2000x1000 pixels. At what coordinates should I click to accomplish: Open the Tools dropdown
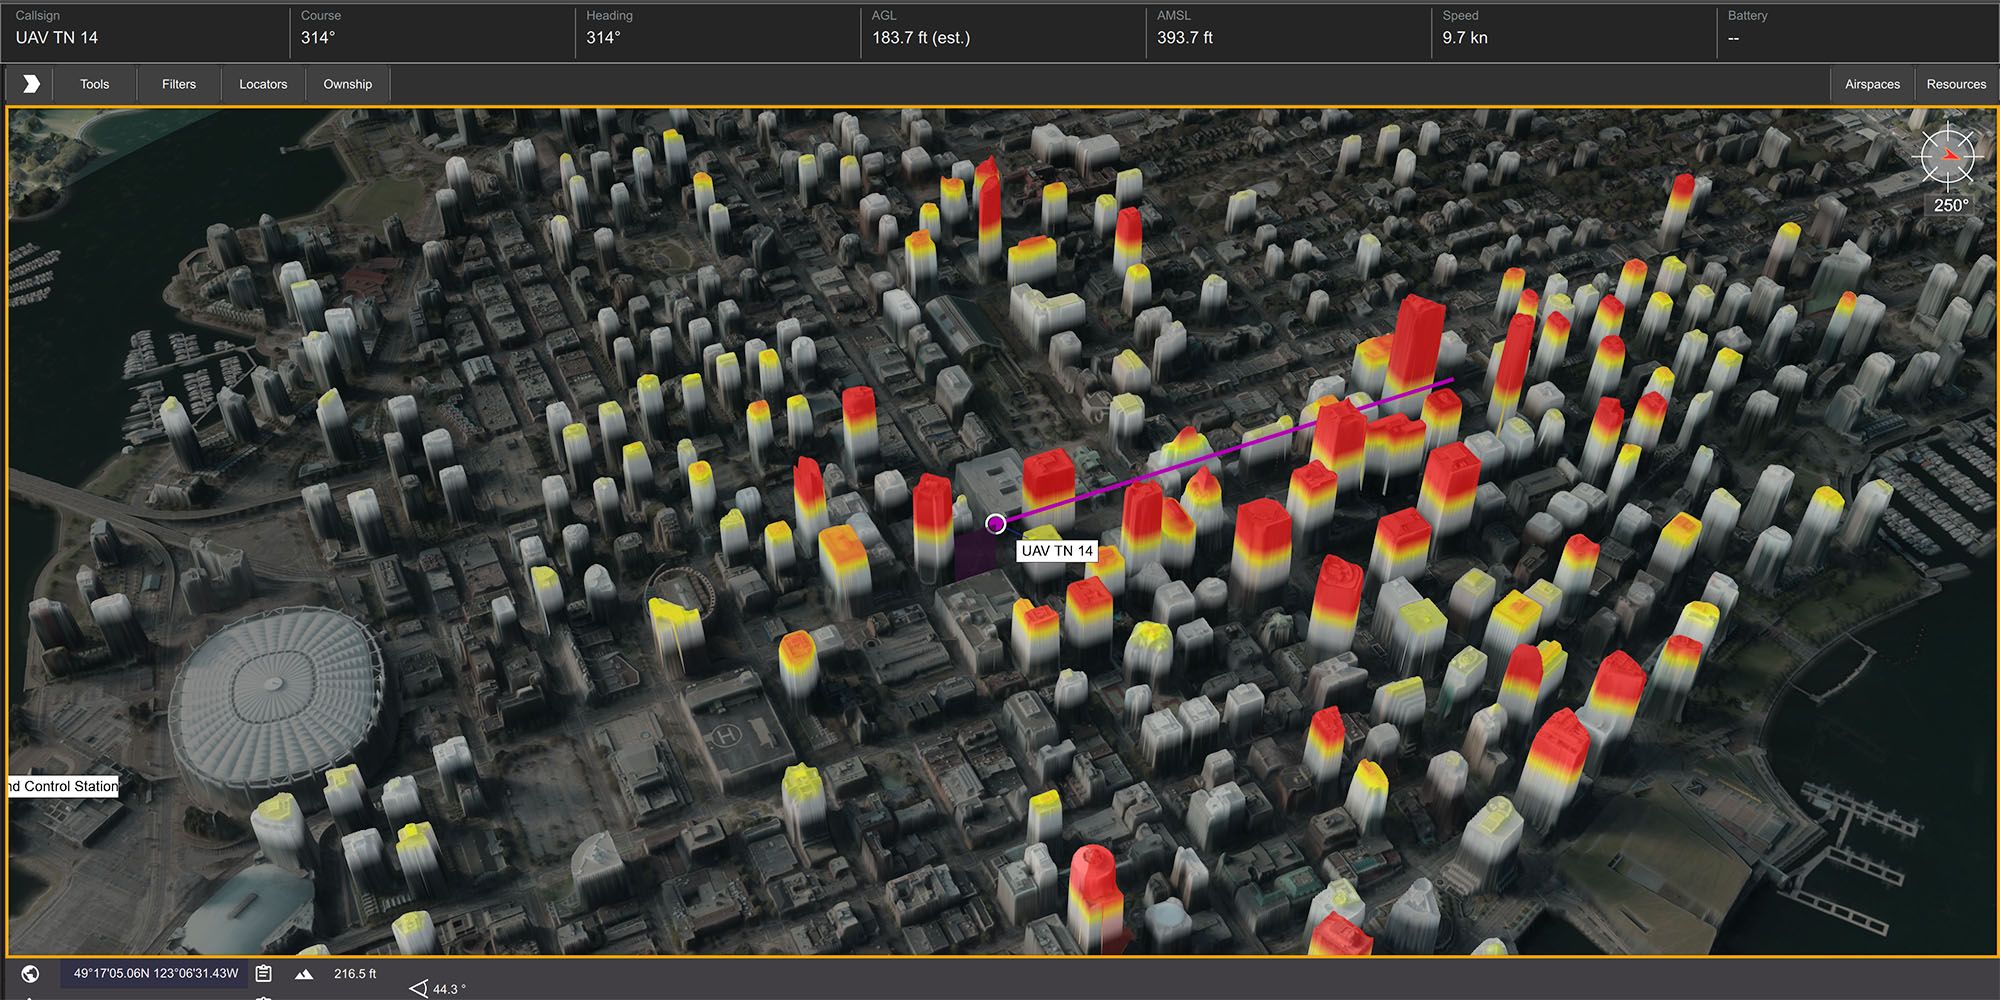(x=95, y=84)
